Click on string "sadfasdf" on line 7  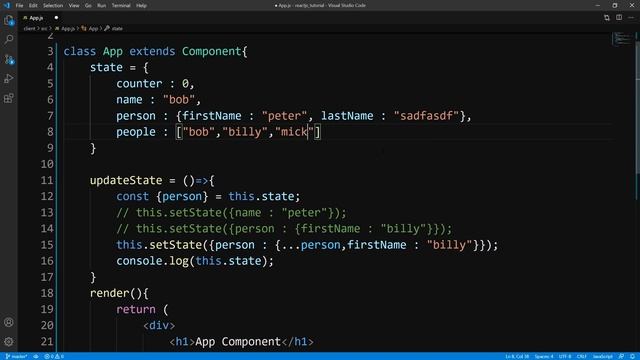(426, 116)
